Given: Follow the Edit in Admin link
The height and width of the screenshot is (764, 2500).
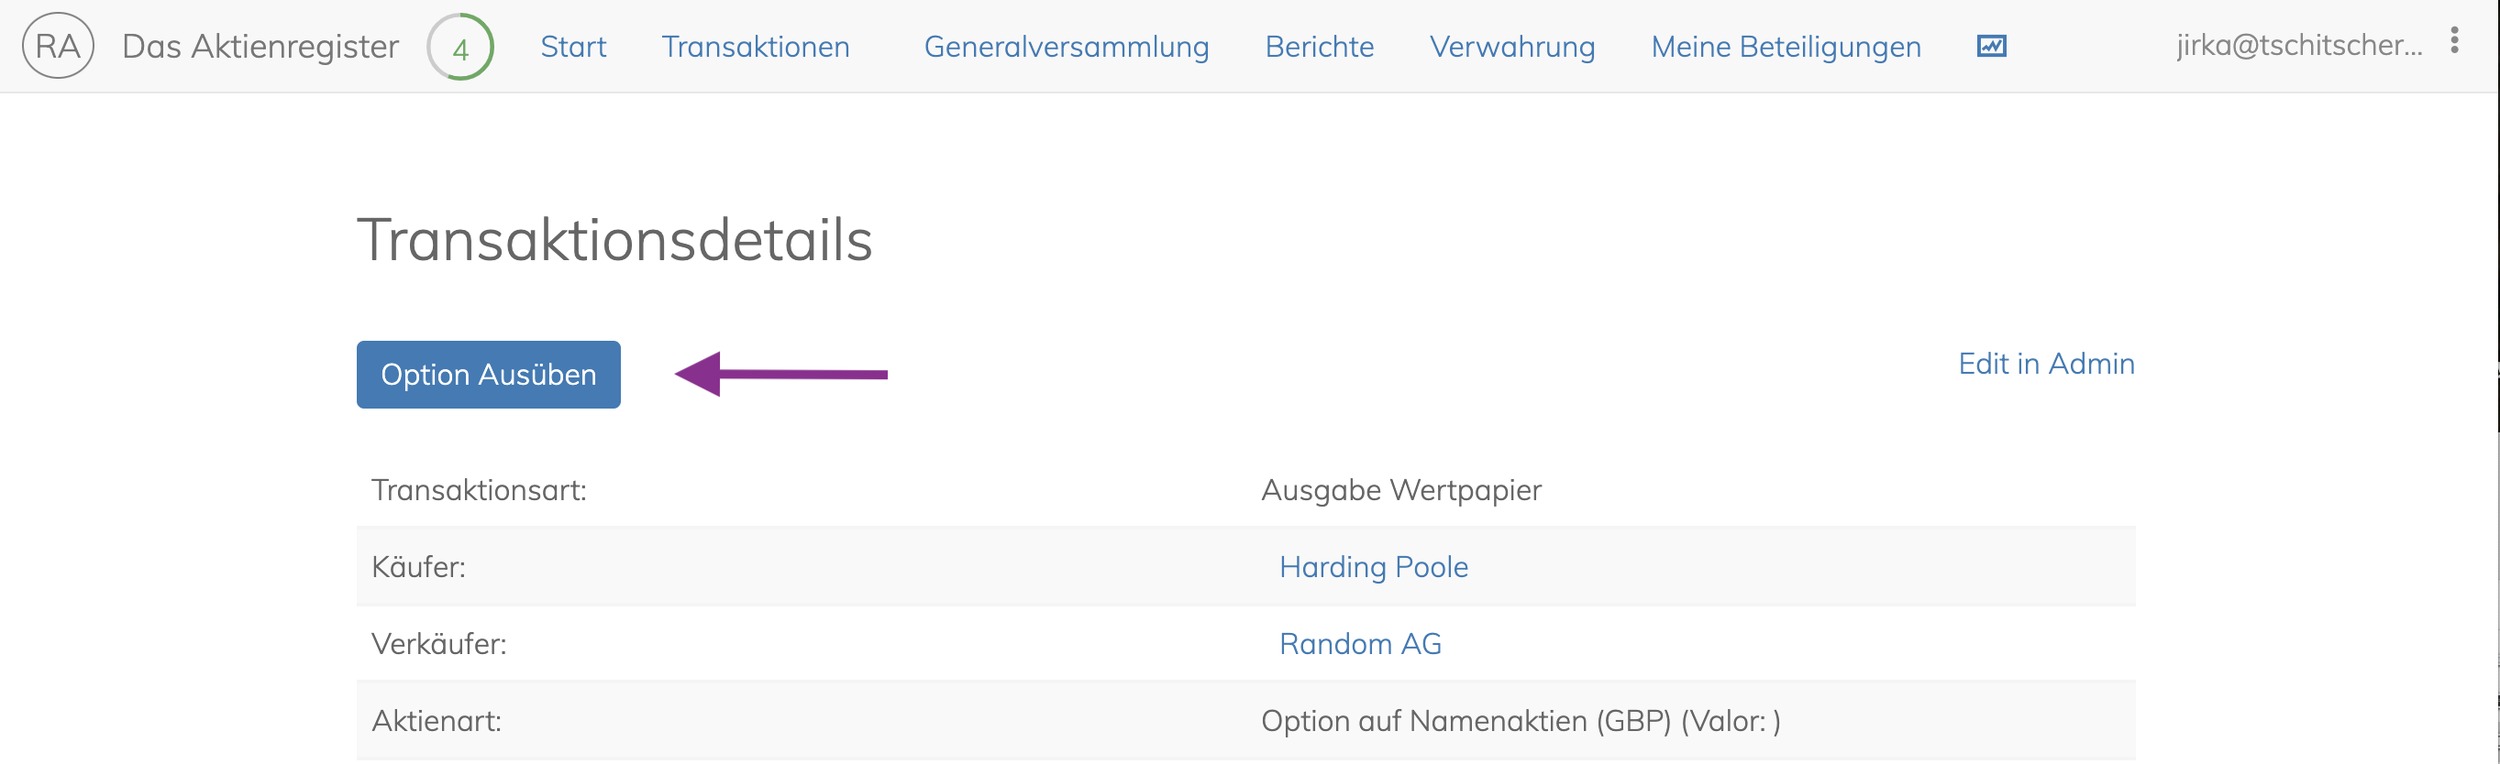Looking at the screenshot, I should click(2046, 363).
